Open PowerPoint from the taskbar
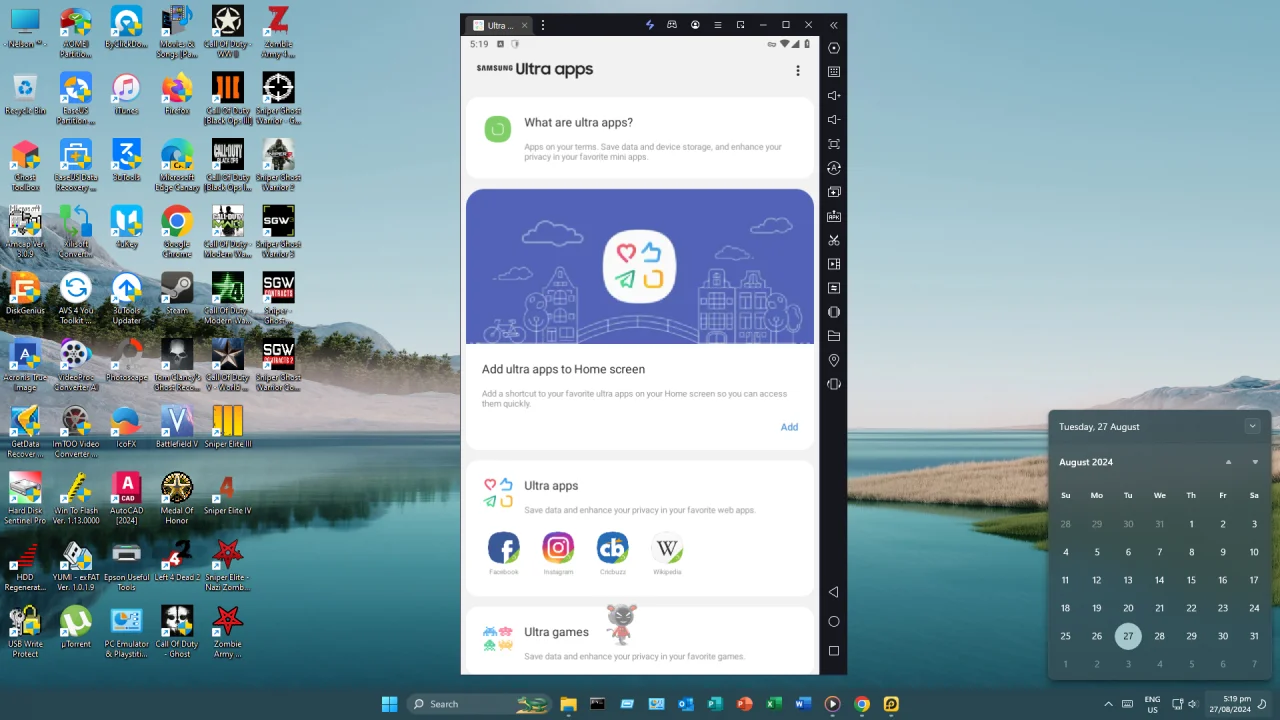The width and height of the screenshot is (1280, 720). click(x=744, y=704)
